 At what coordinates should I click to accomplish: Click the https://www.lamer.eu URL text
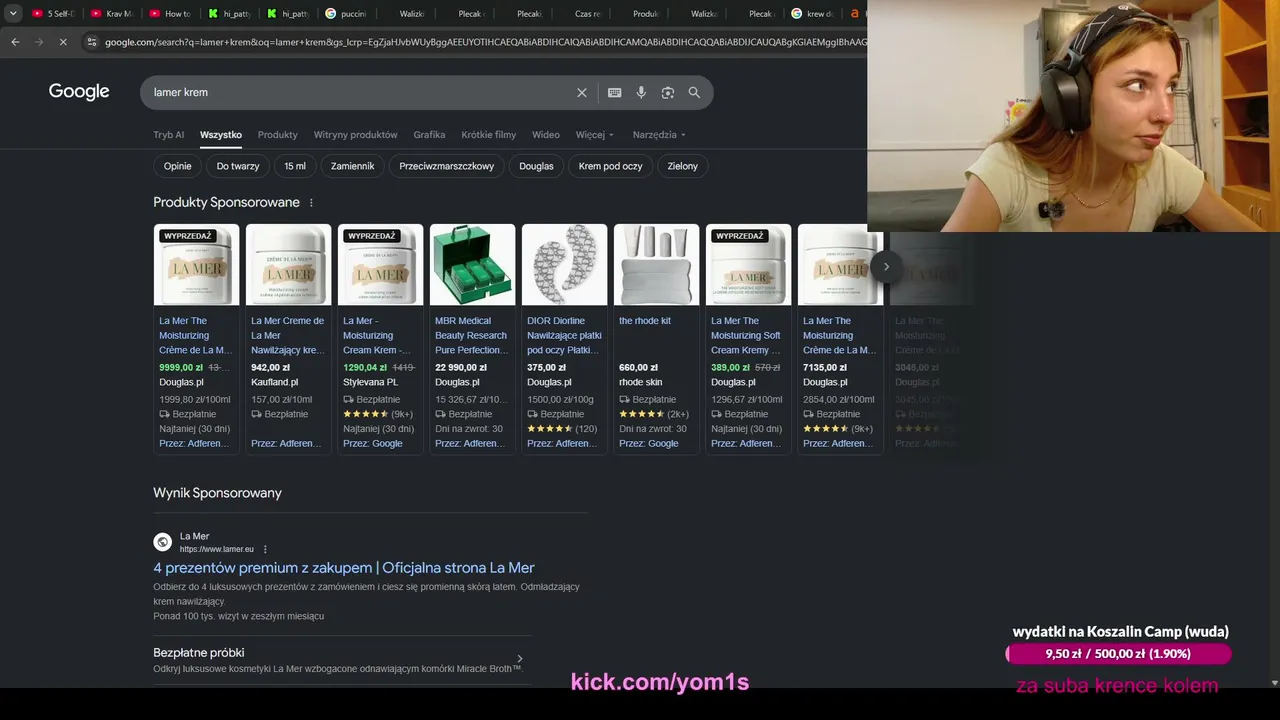217,549
